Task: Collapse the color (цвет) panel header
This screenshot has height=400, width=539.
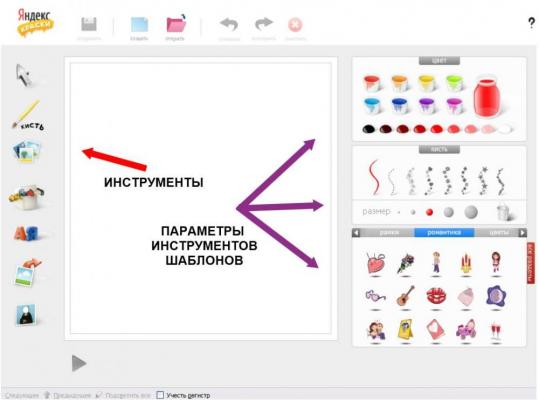Action: coord(439,60)
